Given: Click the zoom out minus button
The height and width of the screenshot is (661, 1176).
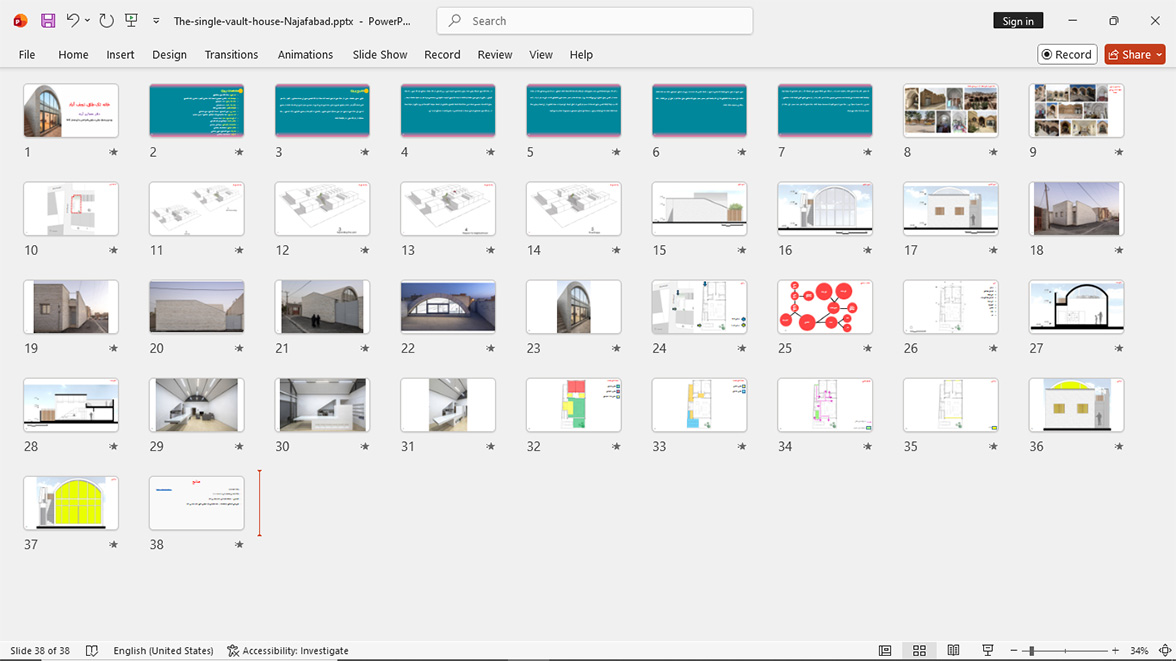Looking at the screenshot, I should [x=1014, y=650].
